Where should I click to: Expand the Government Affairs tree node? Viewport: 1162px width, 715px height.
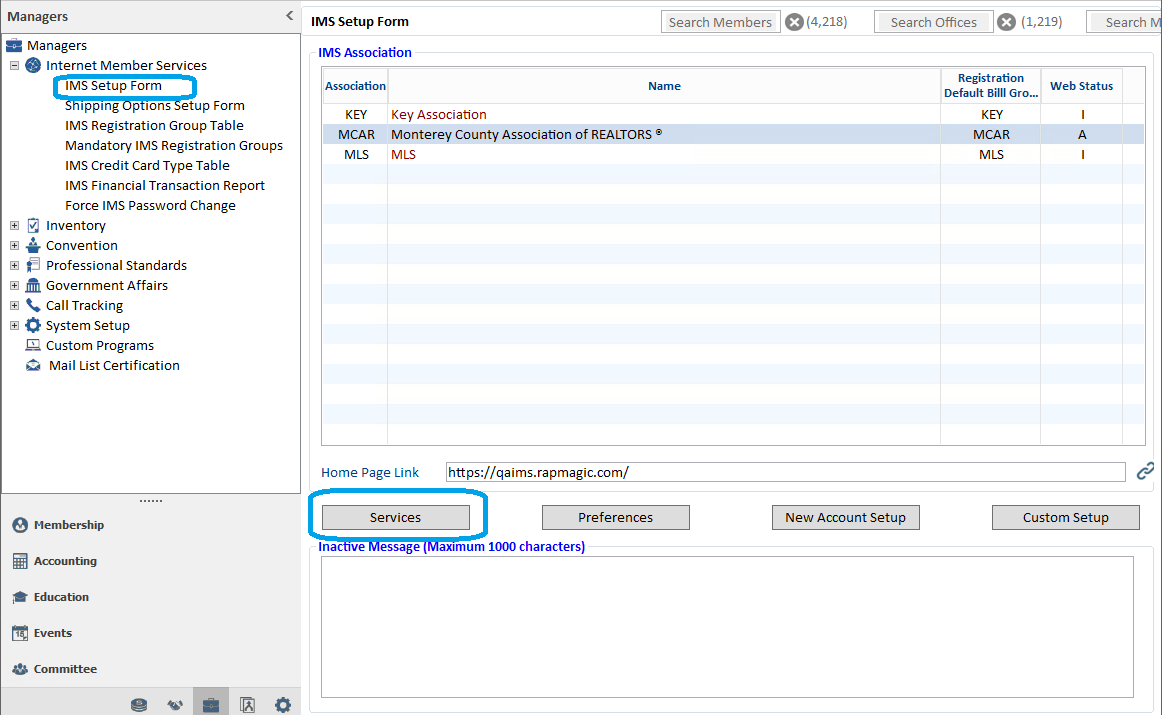[x=14, y=285]
